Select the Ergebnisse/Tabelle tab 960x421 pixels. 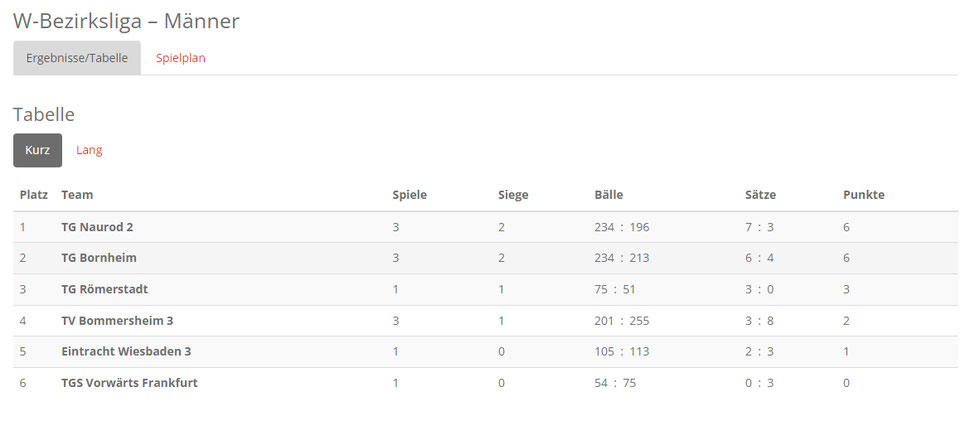point(77,58)
